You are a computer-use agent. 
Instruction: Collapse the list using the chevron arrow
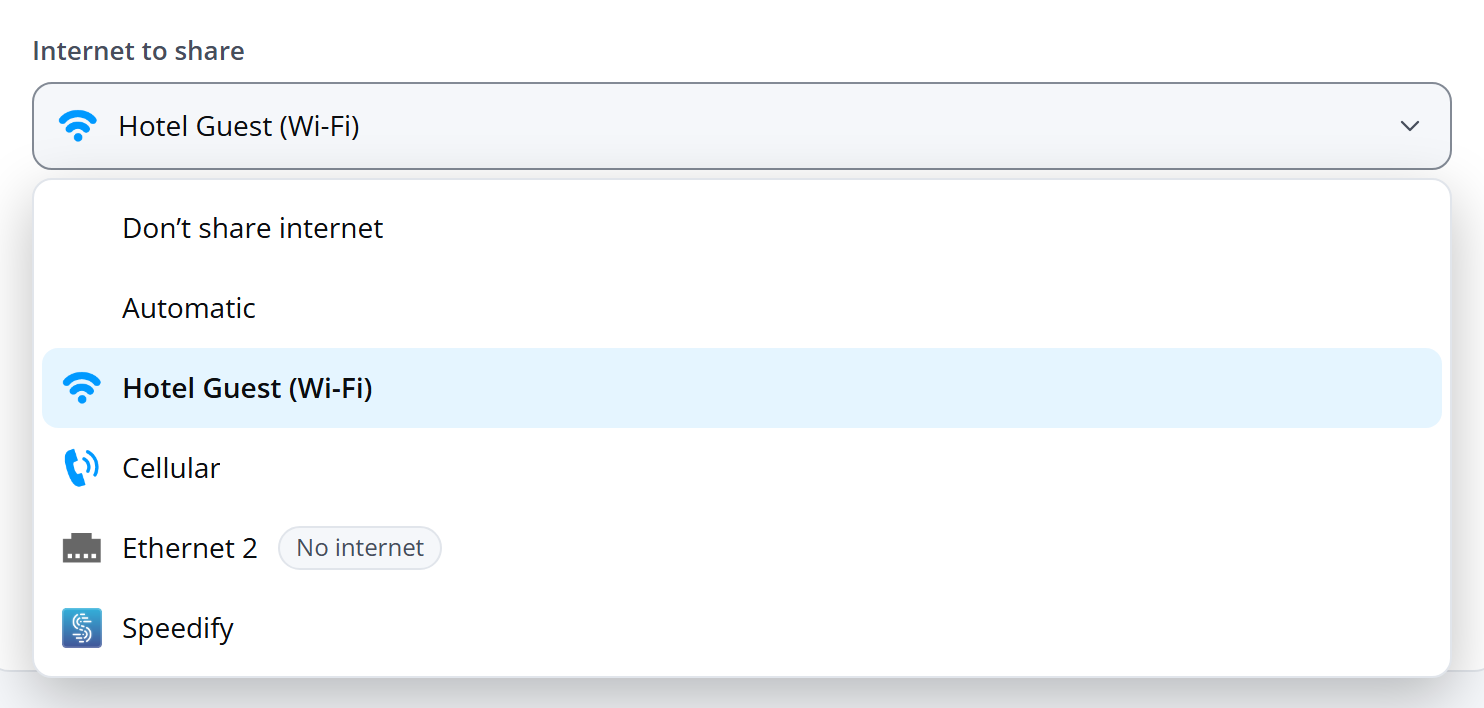click(1410, 126)
